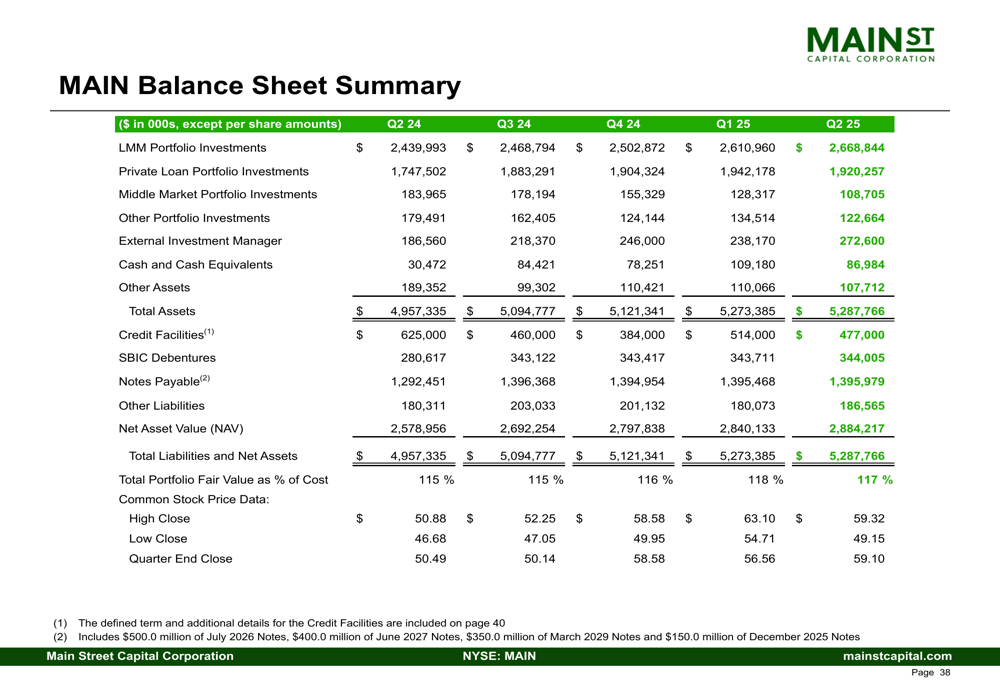Select the Net Asset Value (NAV) row label
Image resolution: width=1000 pixels, height=685 pixels.
(x=181, y=429)
